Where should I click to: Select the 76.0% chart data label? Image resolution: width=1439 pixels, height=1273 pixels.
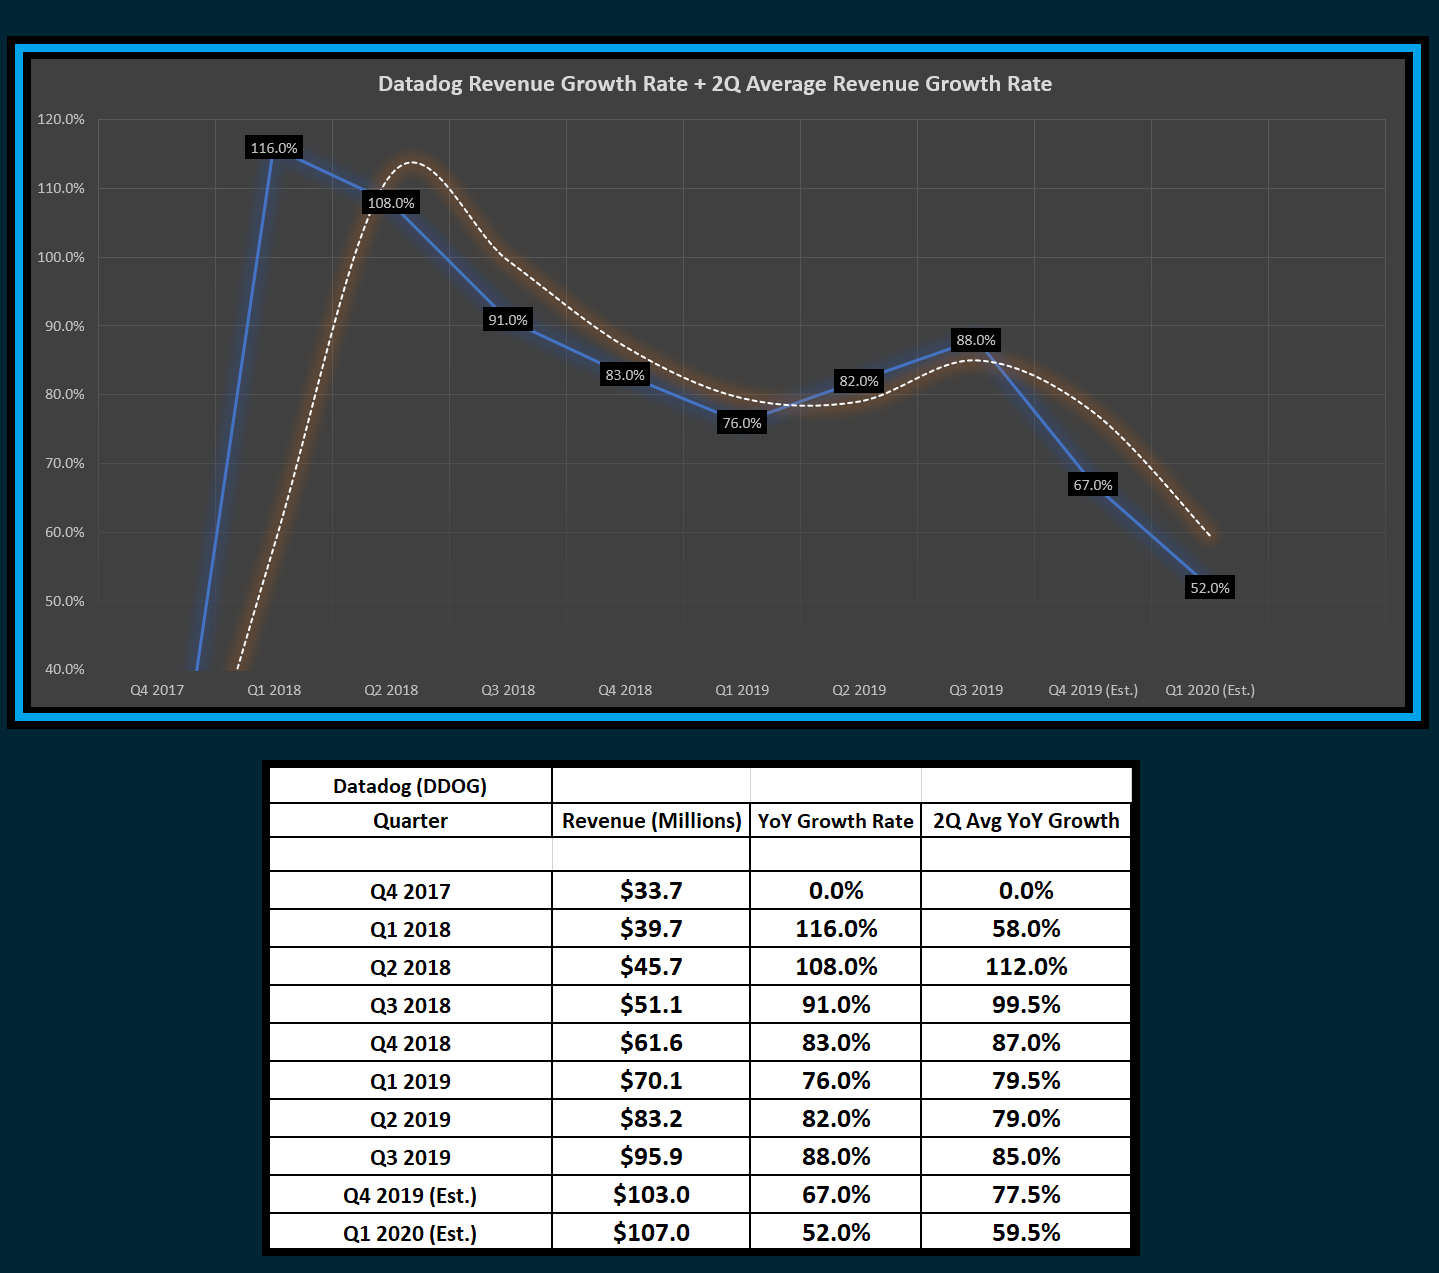click(x=742, y=423)
